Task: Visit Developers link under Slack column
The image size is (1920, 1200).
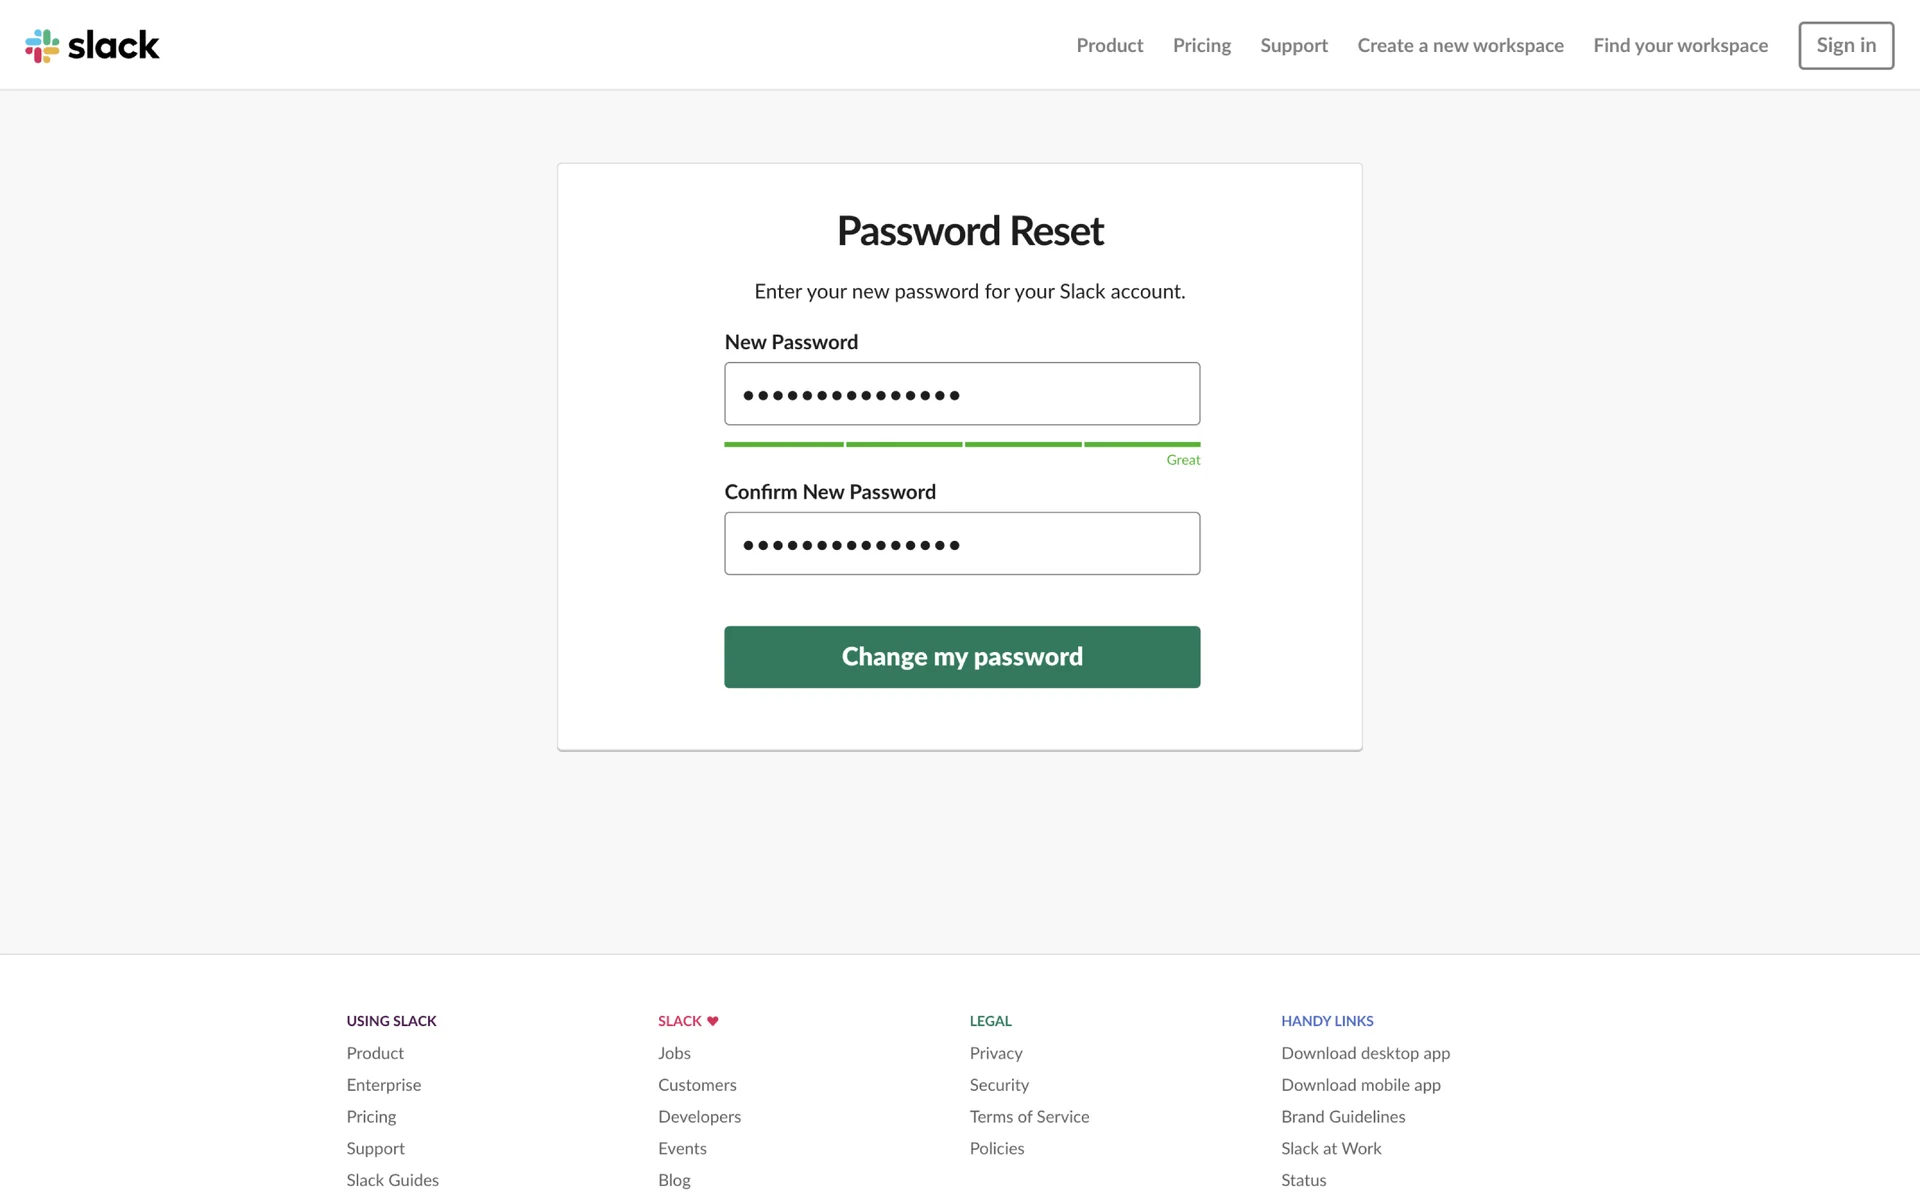Action: pos(699,1117)
